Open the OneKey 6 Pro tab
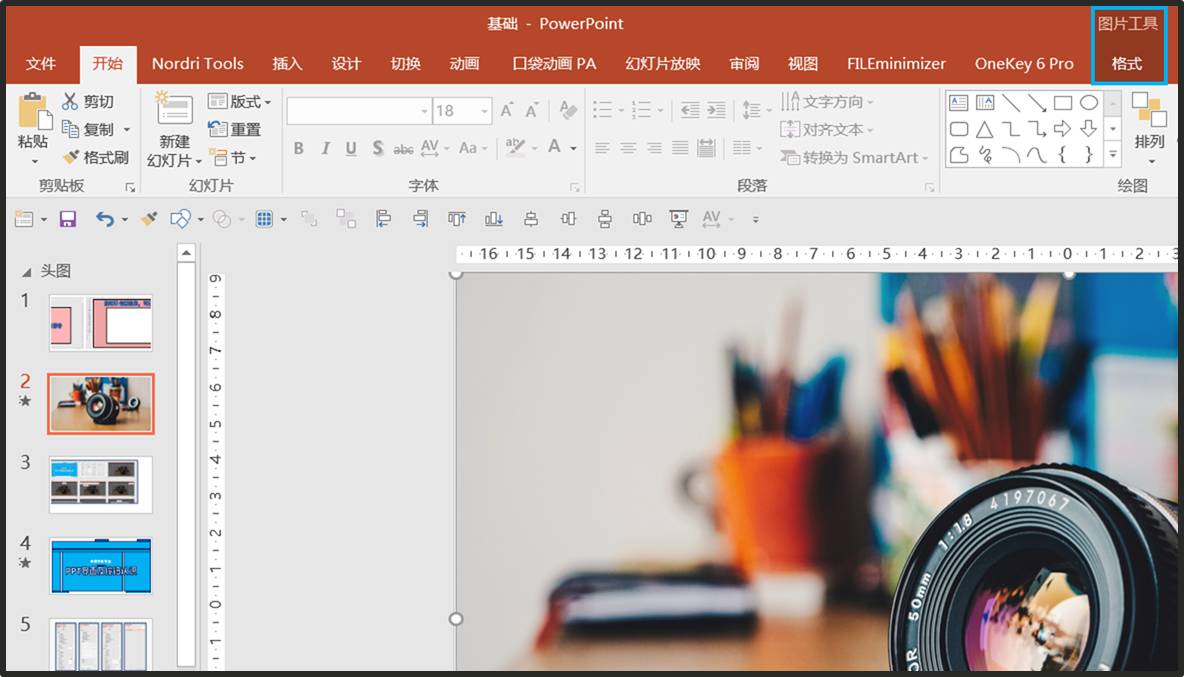The width and height of the screenshot is (1184, 677). pos(1024,63)
